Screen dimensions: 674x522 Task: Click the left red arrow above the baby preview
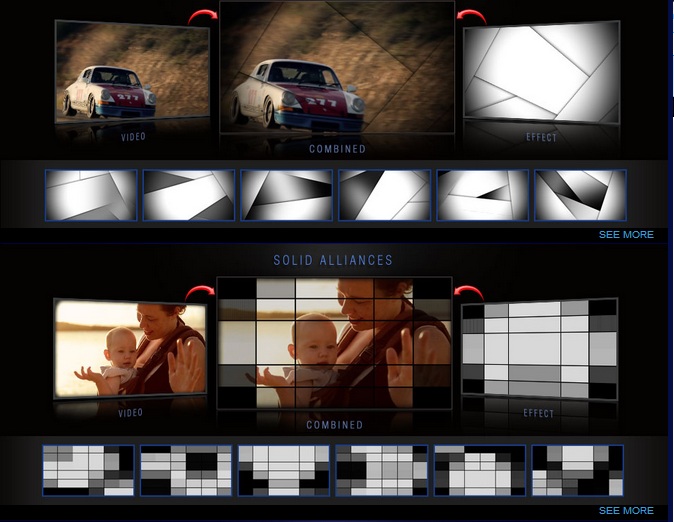[x=200, y=293]
